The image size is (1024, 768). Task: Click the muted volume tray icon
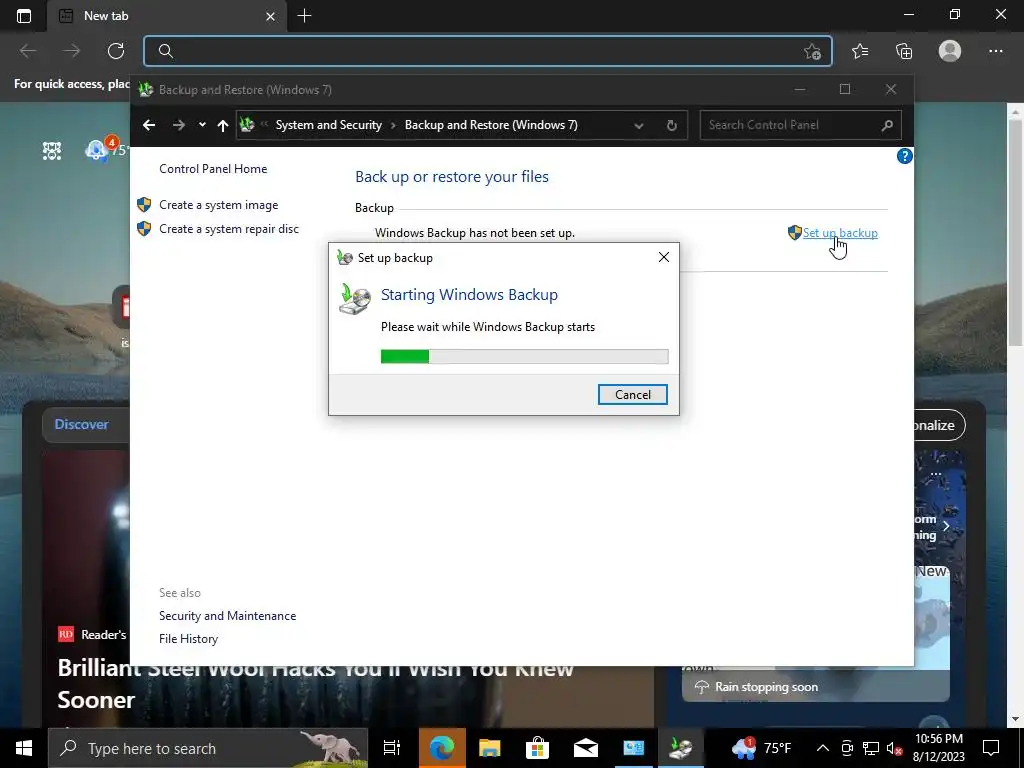coord(893,748)
